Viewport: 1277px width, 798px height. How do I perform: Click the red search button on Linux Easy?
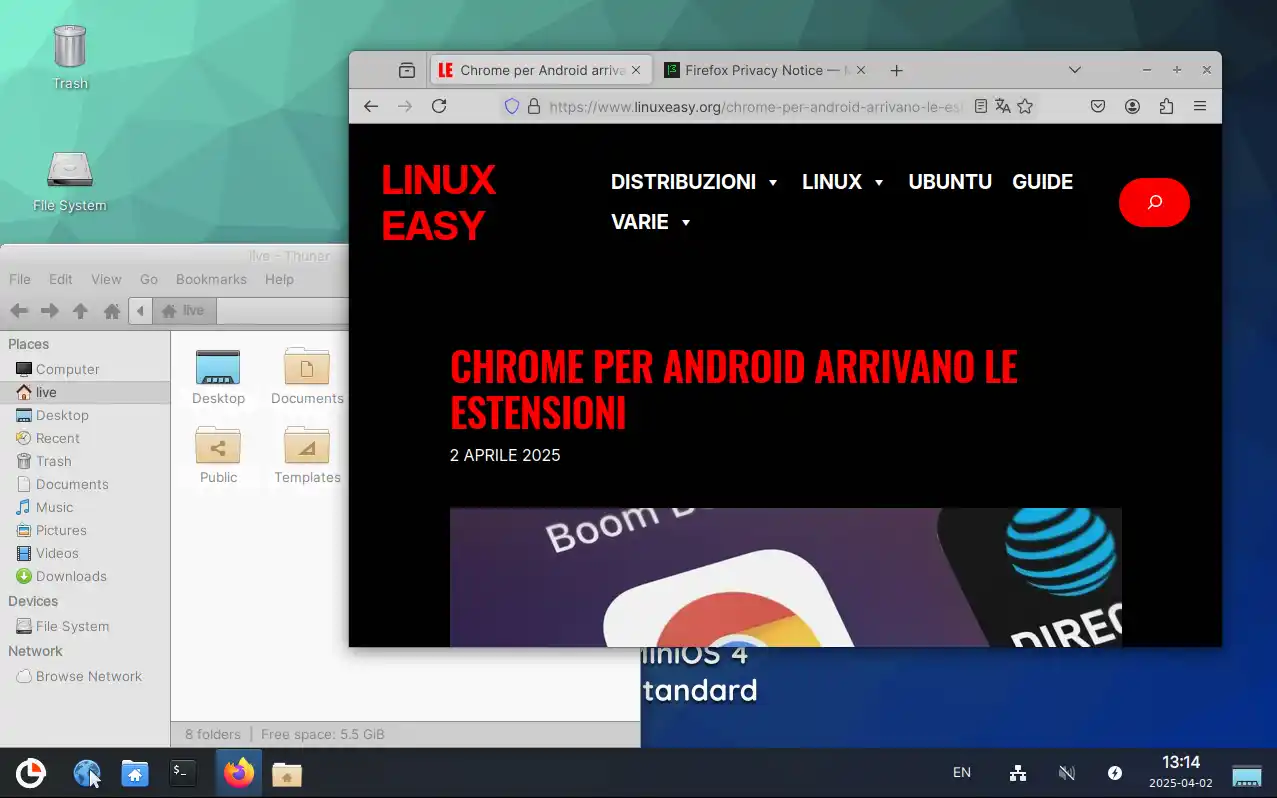1154,202
